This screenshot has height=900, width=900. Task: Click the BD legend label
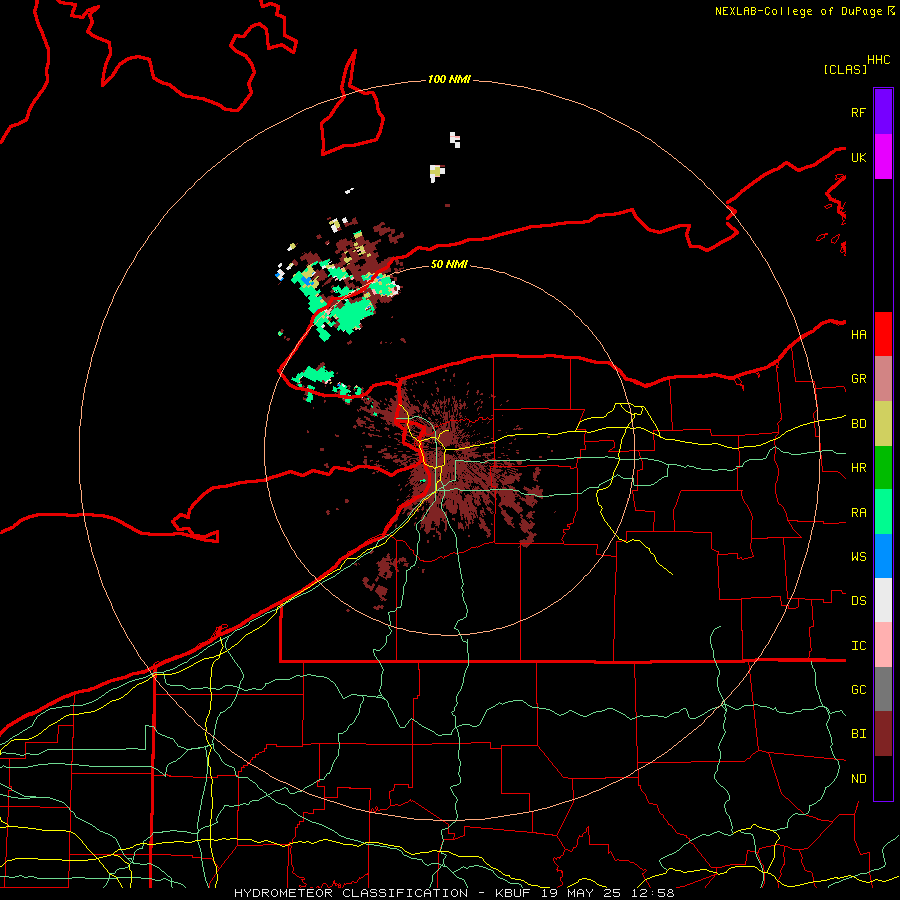(859, 424)
